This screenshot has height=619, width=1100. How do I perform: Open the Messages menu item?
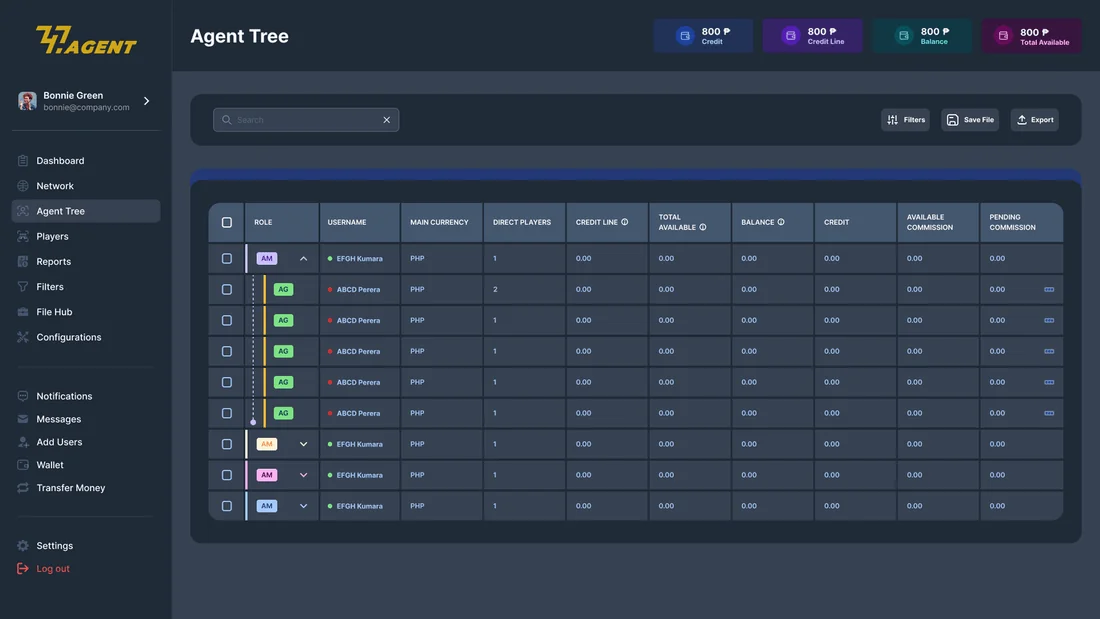point(58,419)
